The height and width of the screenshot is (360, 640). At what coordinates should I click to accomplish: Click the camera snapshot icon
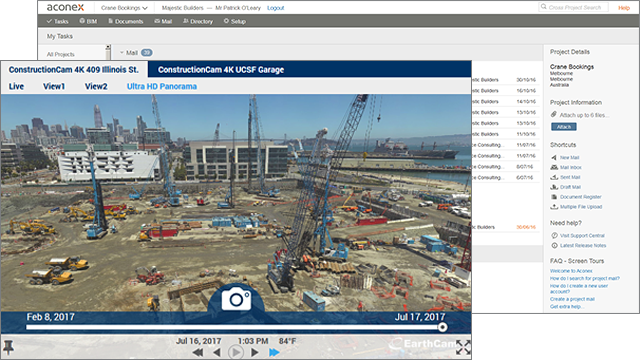(x=236, y=299)
